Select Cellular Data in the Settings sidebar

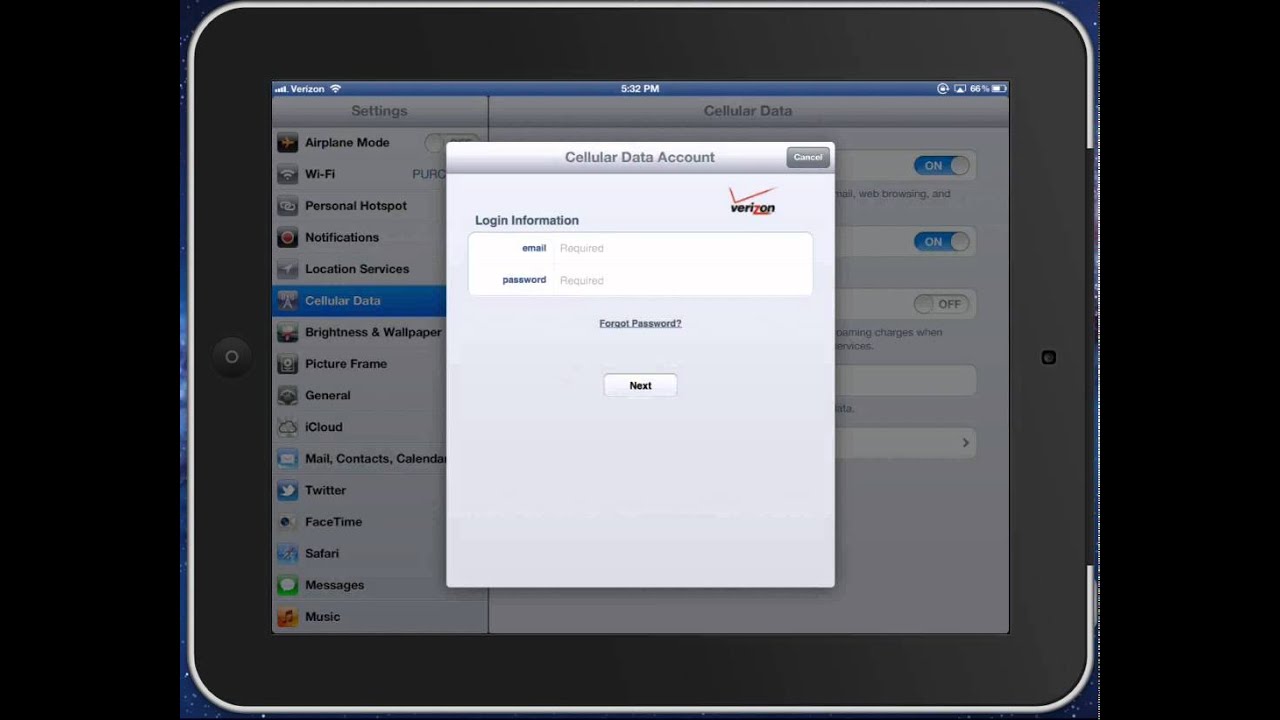pyautogui.click(x=360, y=301)
